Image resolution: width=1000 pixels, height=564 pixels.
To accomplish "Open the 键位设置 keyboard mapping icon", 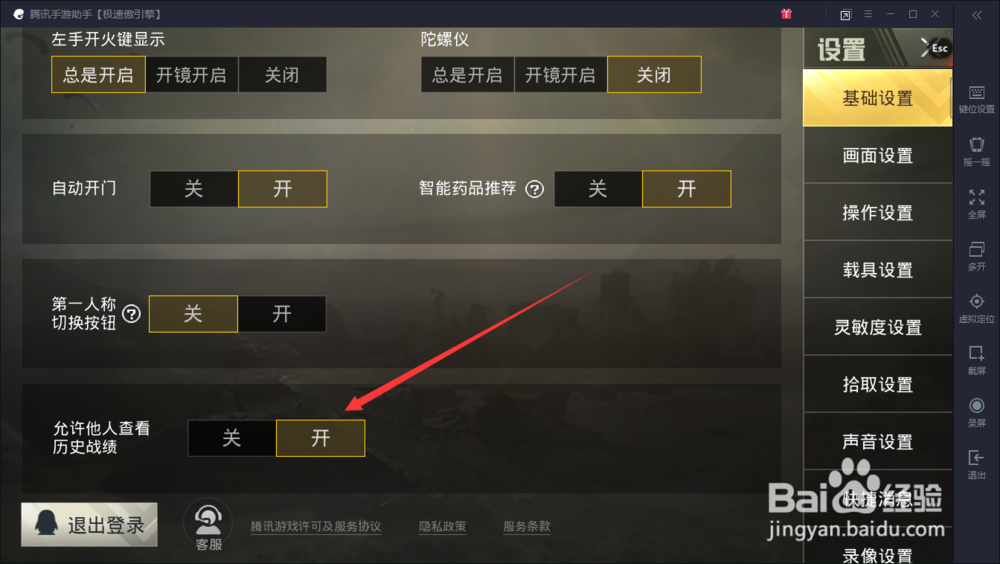I will coord(976,99).
